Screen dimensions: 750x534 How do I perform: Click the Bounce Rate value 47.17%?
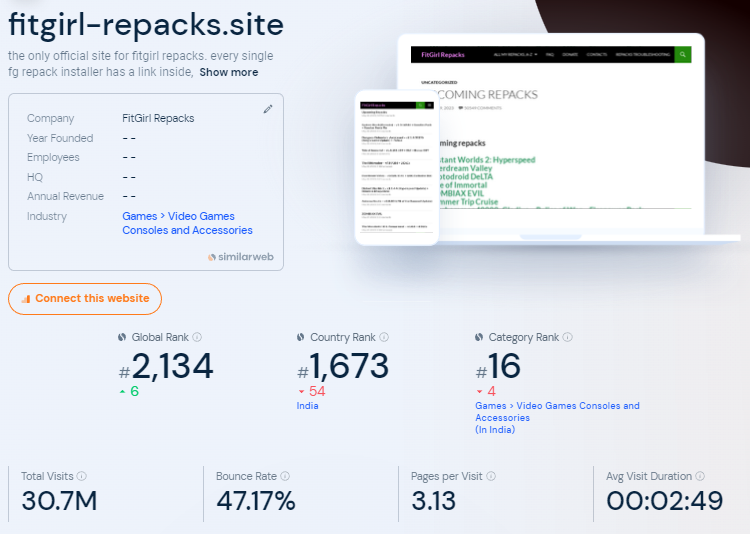[256, 501]
